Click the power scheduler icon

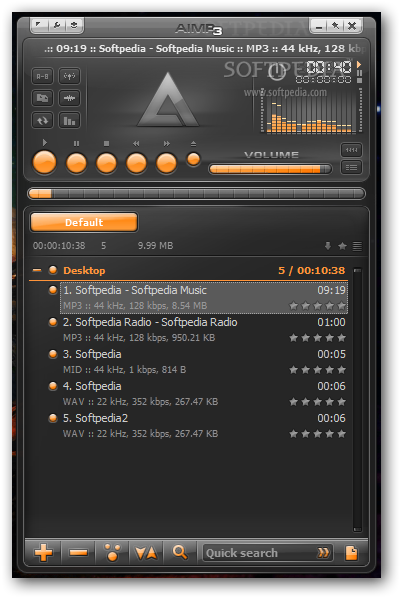(x=277, y=71)
